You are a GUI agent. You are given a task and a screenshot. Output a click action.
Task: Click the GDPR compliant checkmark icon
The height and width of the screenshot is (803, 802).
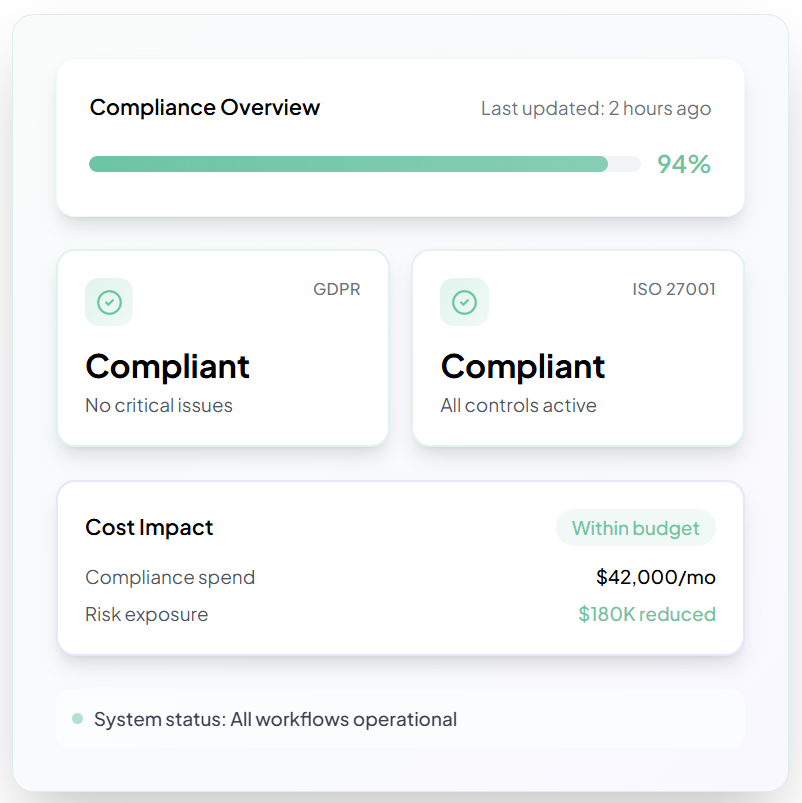(109, 302)
